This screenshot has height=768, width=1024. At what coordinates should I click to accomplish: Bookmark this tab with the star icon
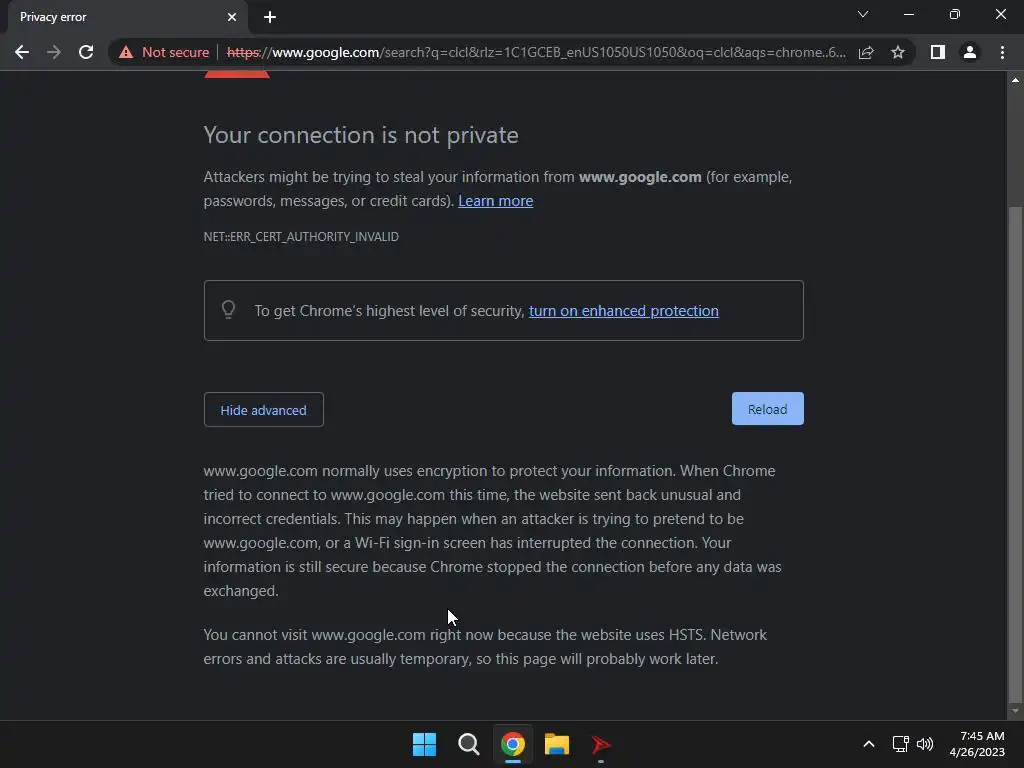[x=898, y=52]
